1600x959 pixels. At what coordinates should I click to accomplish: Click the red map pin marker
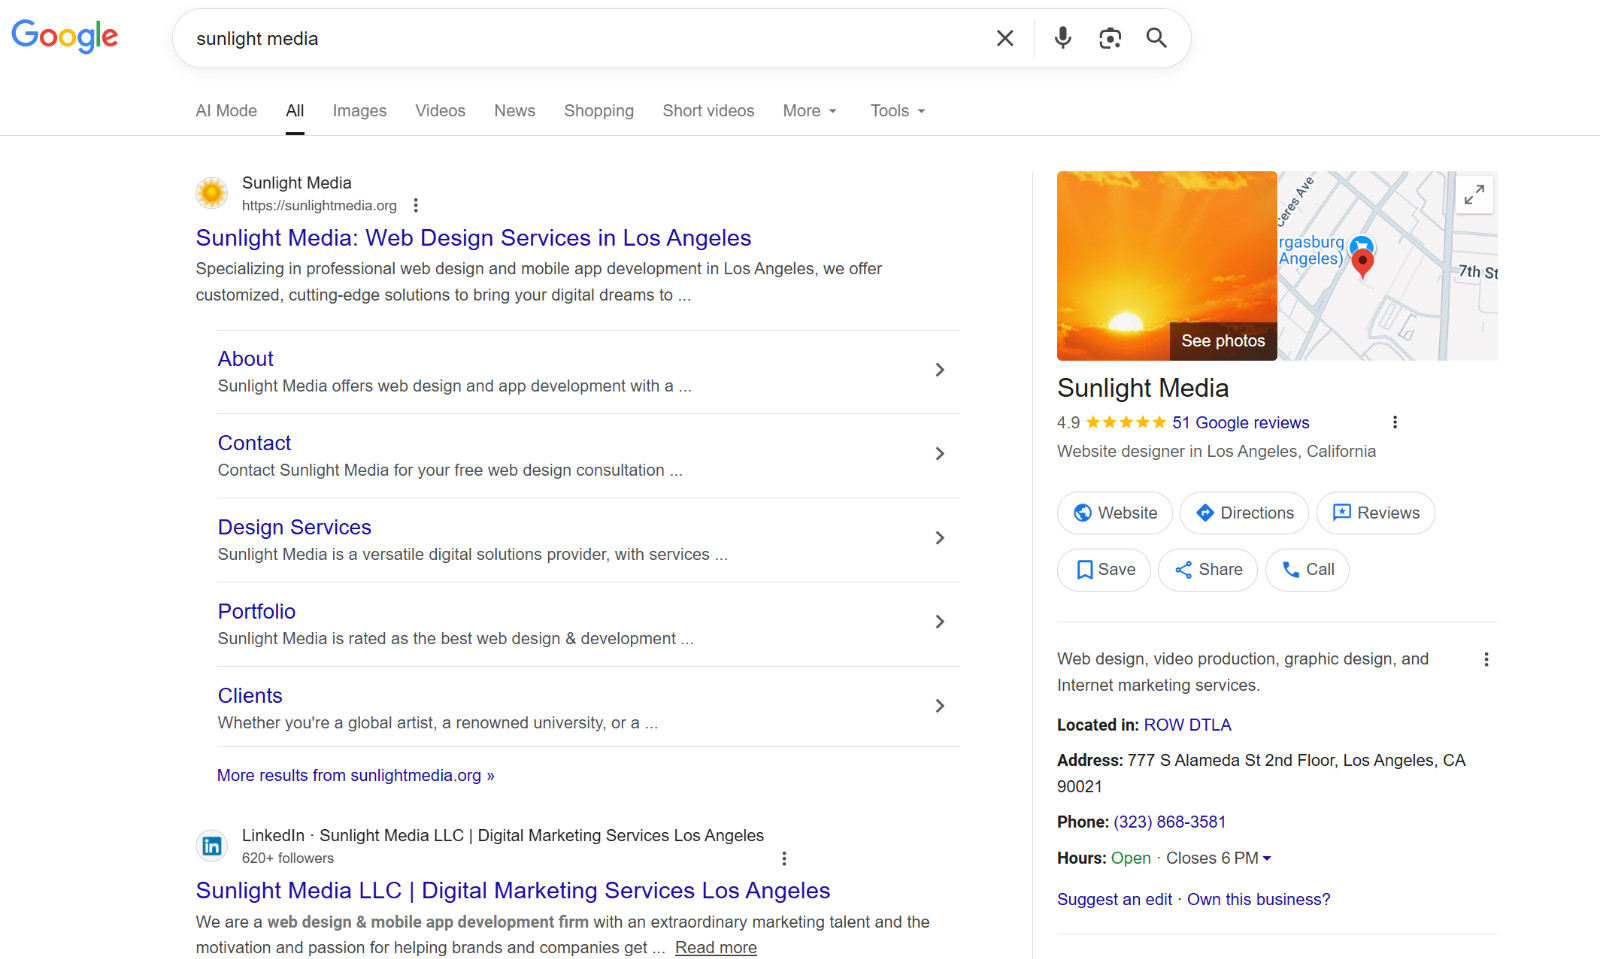[x=1362, y=263]
